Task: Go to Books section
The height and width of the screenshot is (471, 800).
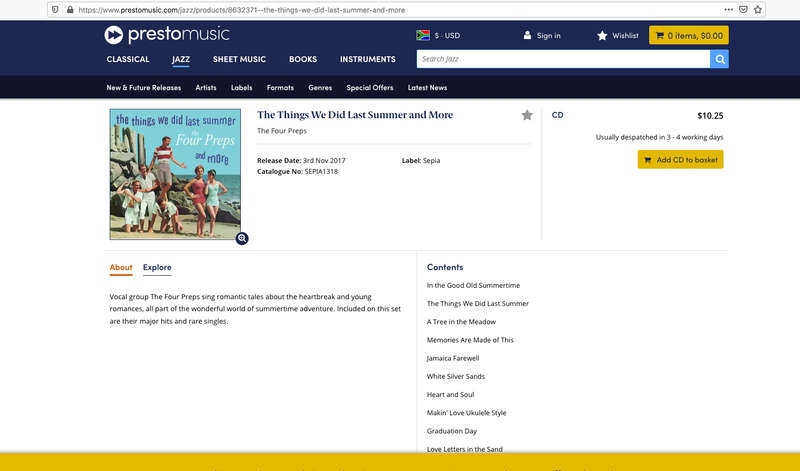Action: pyautogui.click(x=303, y=59)
